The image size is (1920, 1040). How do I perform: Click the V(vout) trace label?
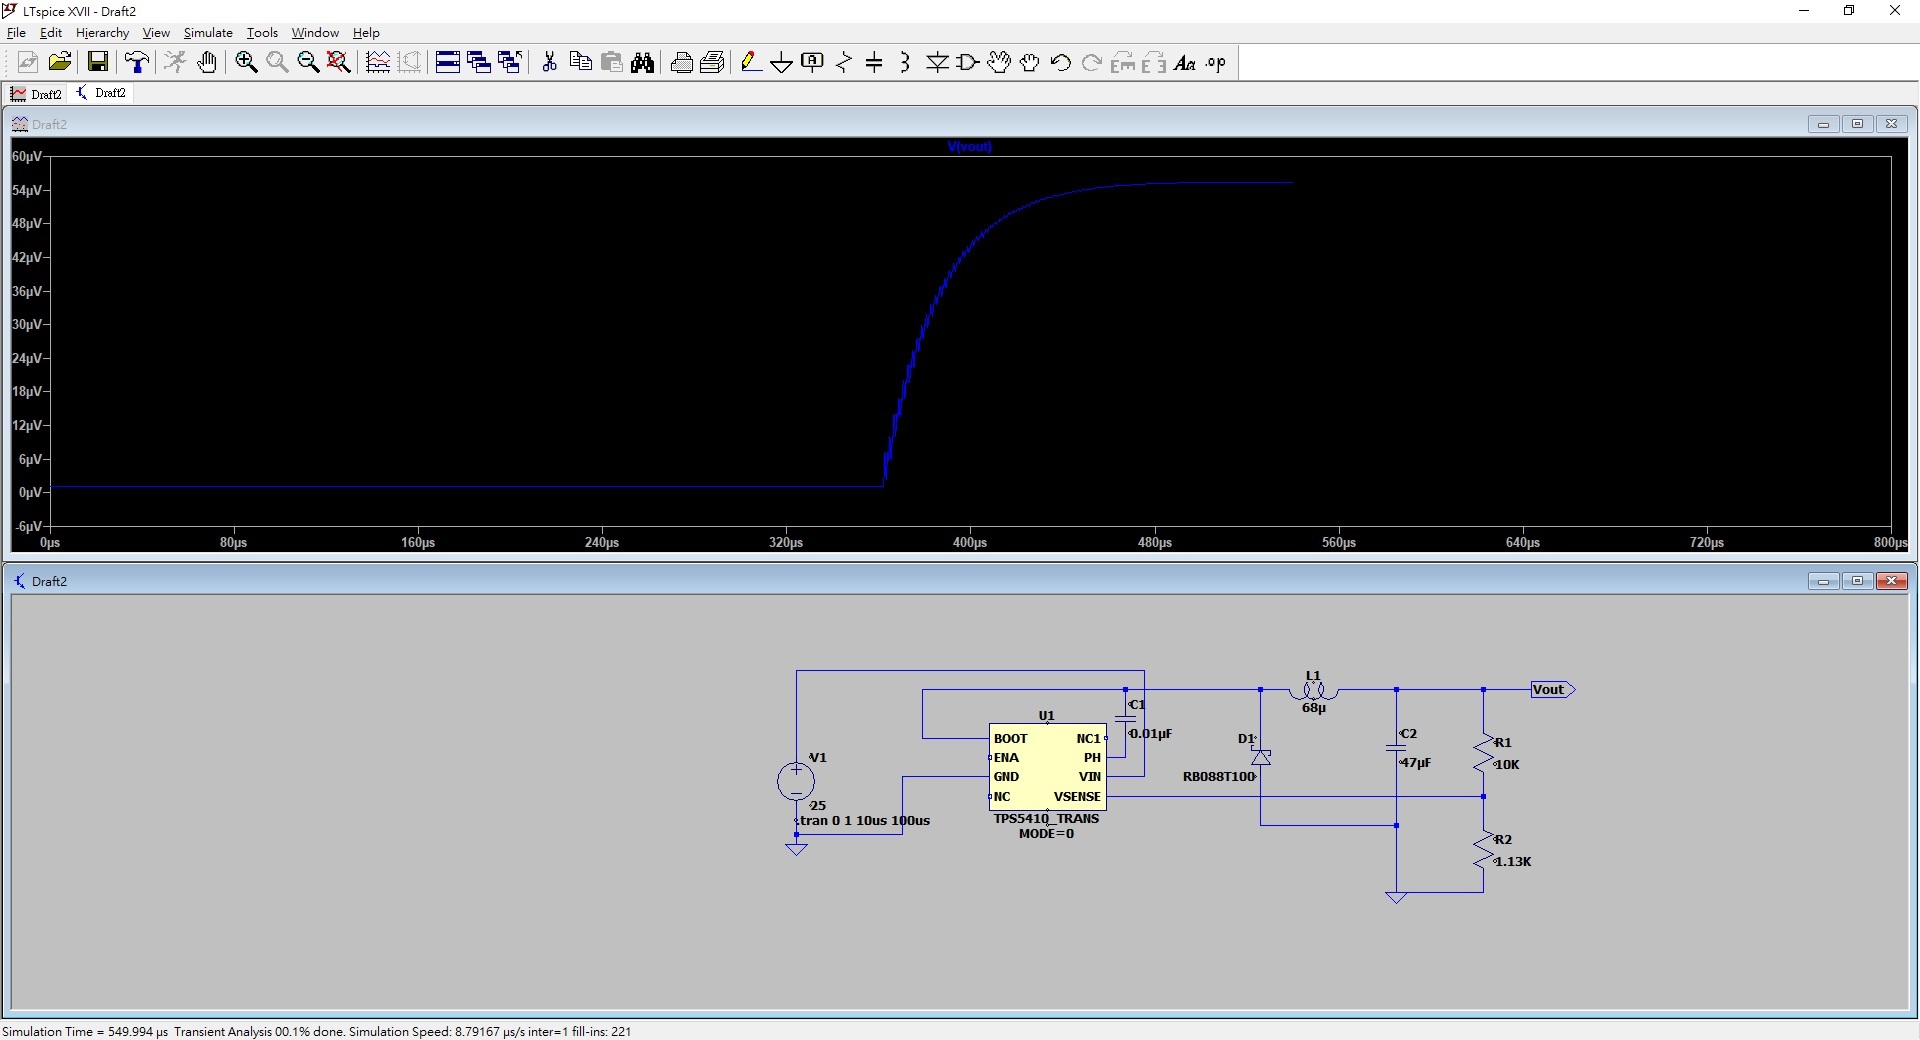969,147
